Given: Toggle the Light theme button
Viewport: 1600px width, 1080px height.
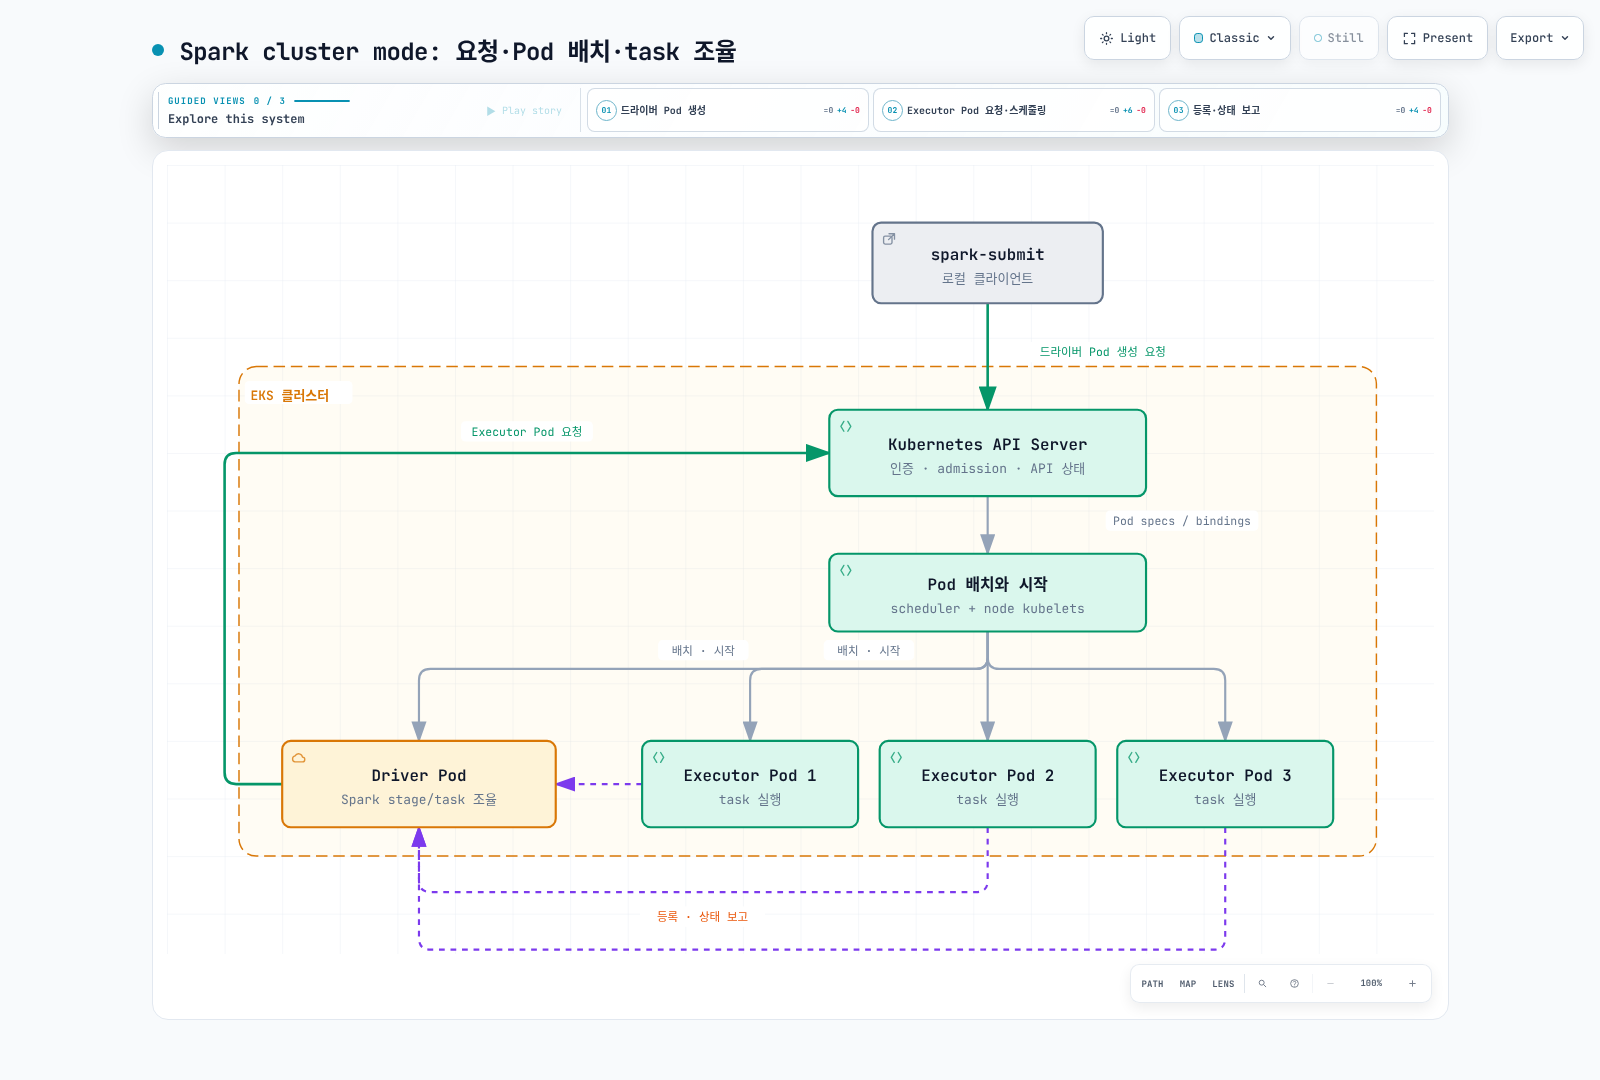Looking at the screenshot, I should click(x=1127, y=38).
